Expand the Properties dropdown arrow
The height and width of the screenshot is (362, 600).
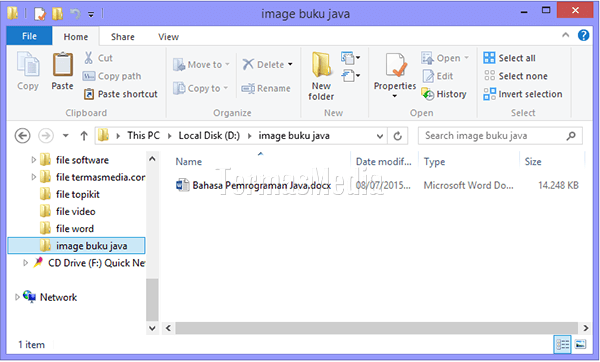click(395, 96)
